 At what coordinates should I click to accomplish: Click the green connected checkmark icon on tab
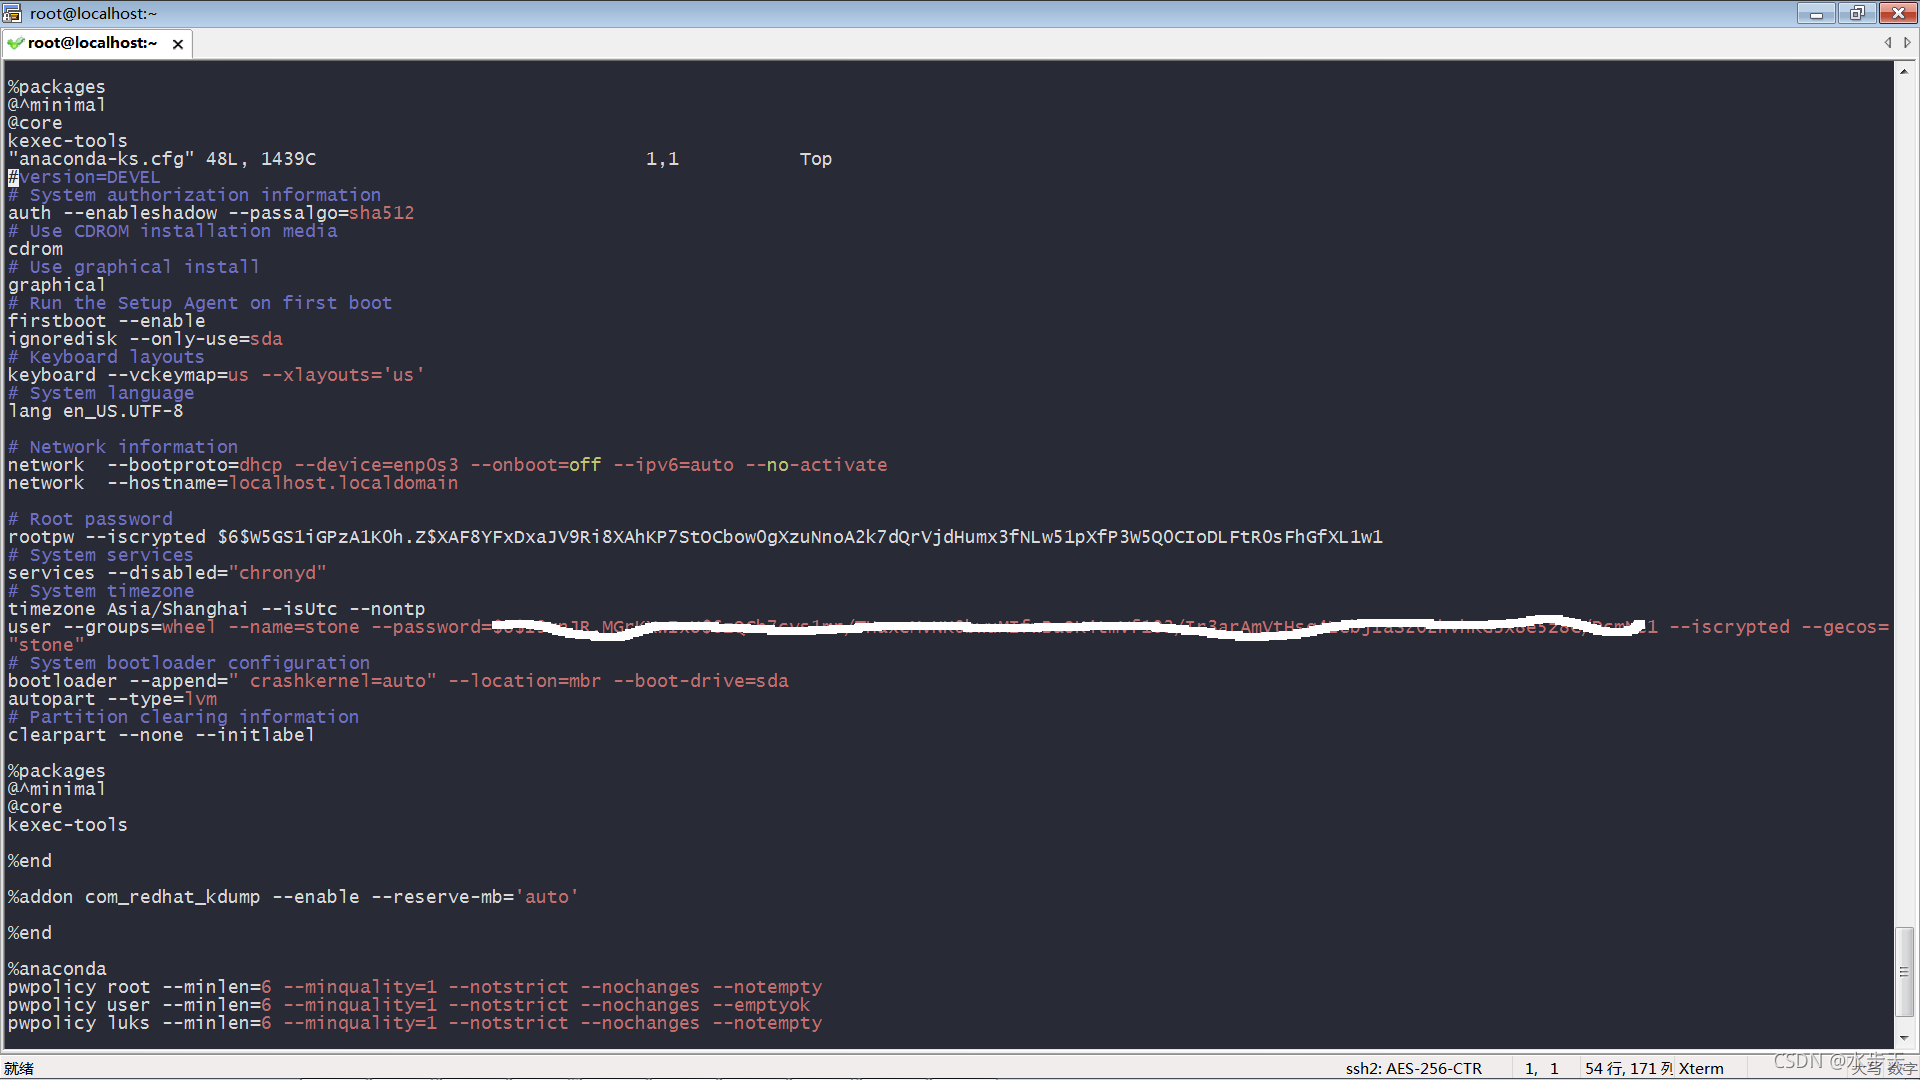(x=16, y=43)
